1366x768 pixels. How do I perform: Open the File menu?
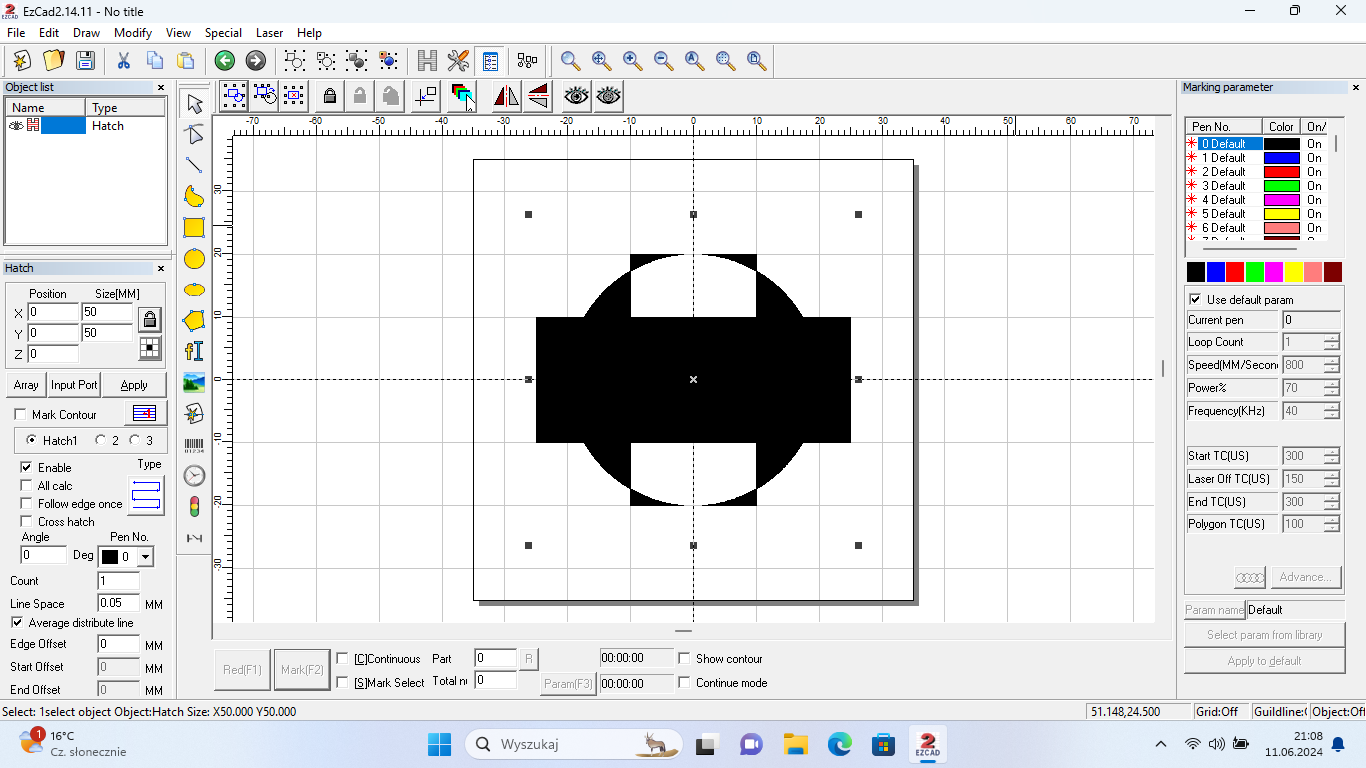pyautogui.click(x=16, y=33)
